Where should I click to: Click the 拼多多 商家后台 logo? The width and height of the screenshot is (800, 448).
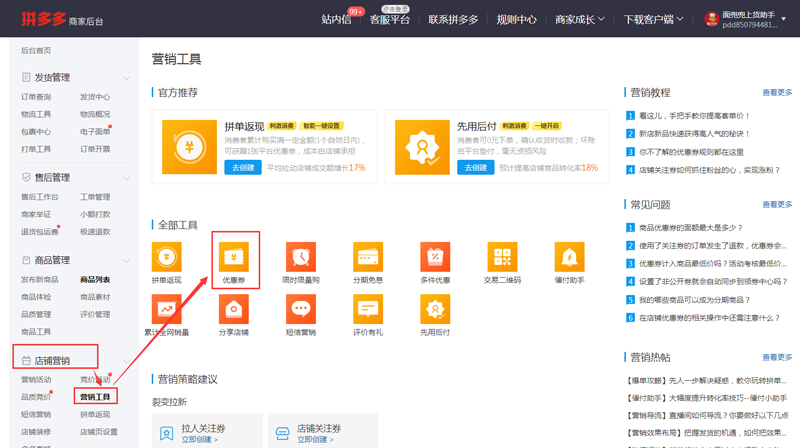point(62,19)
